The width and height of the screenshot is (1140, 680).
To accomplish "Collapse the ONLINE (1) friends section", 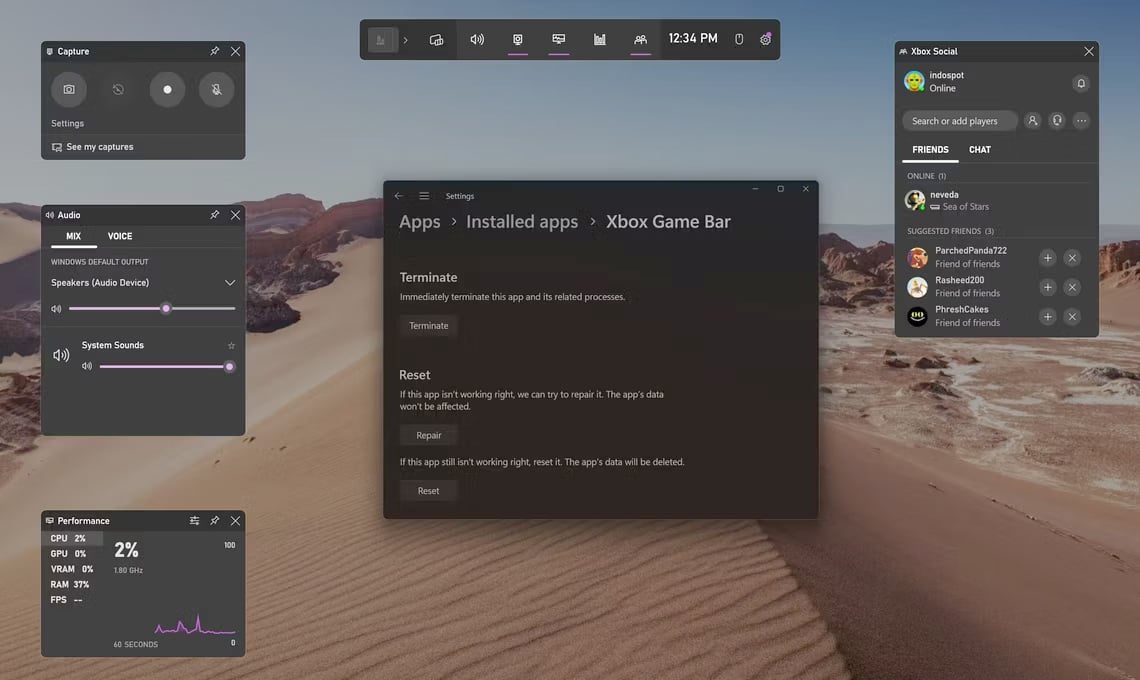I will 926,176.
